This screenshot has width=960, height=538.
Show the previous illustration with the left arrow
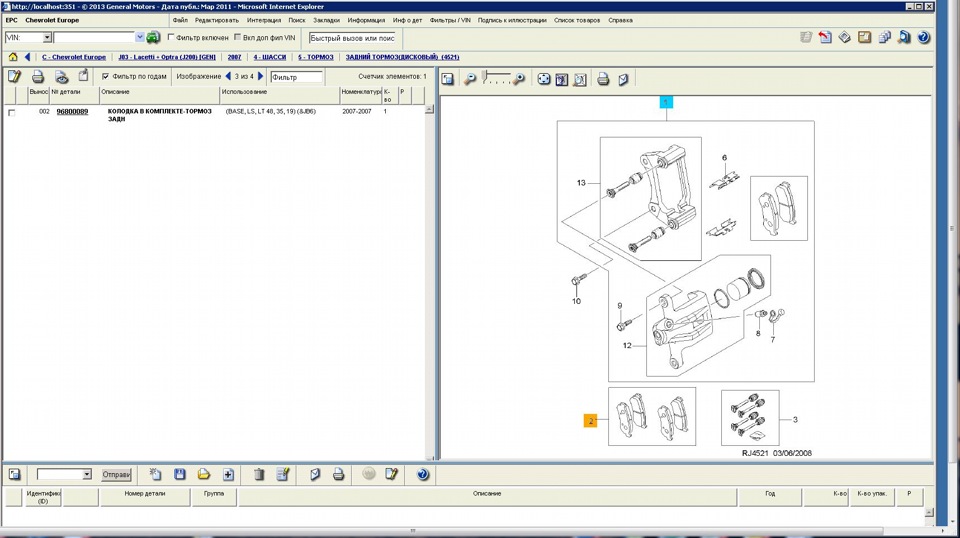tap(228, 77)
